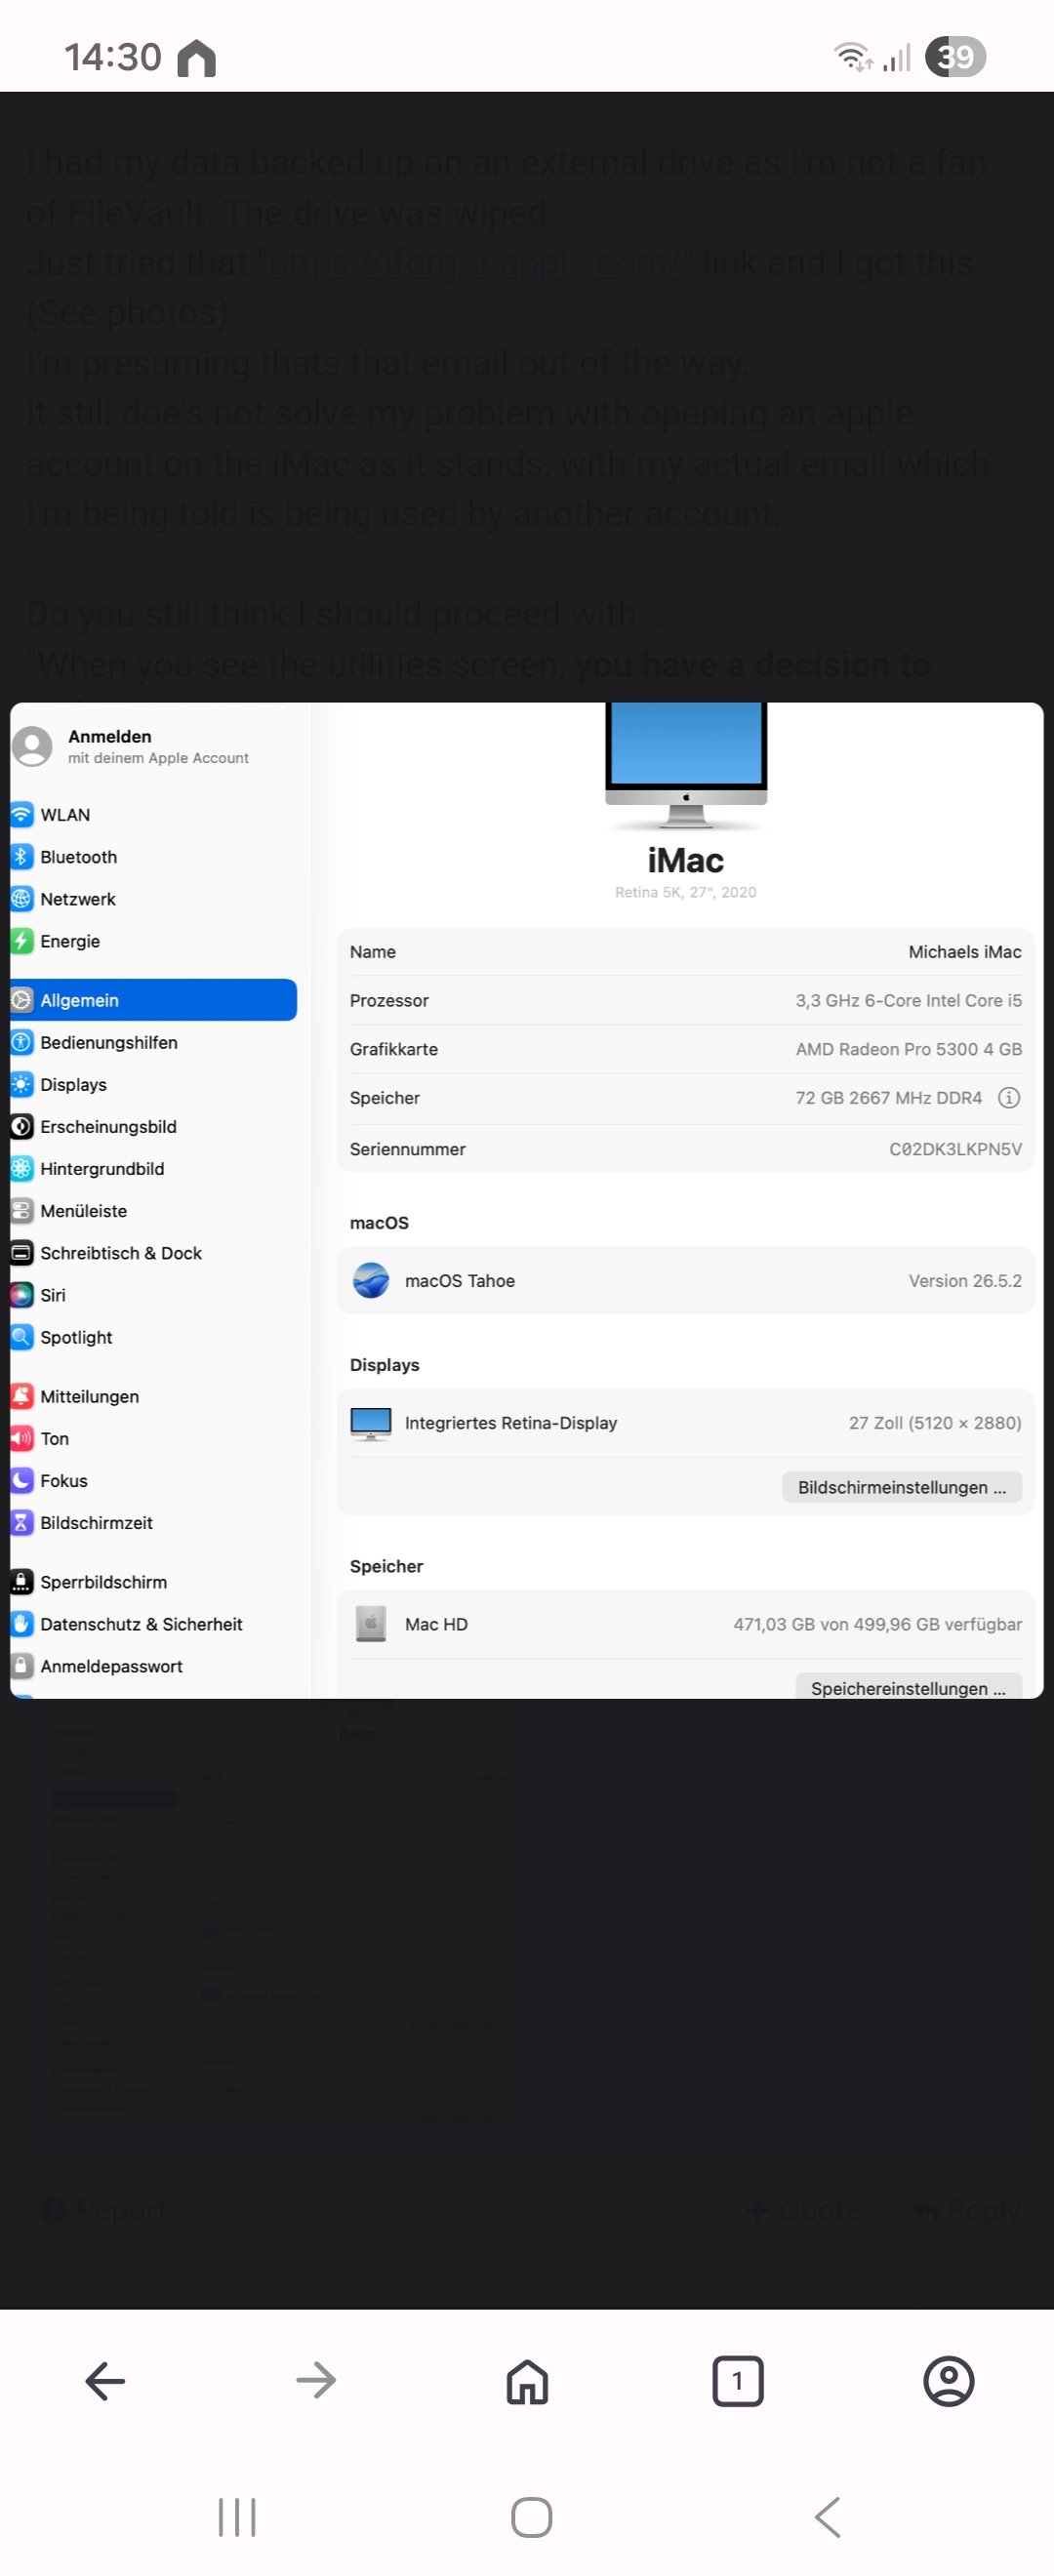Click the Mac HD drive icon
The image size is (1054, 2576).
[x=371, y=1623]
